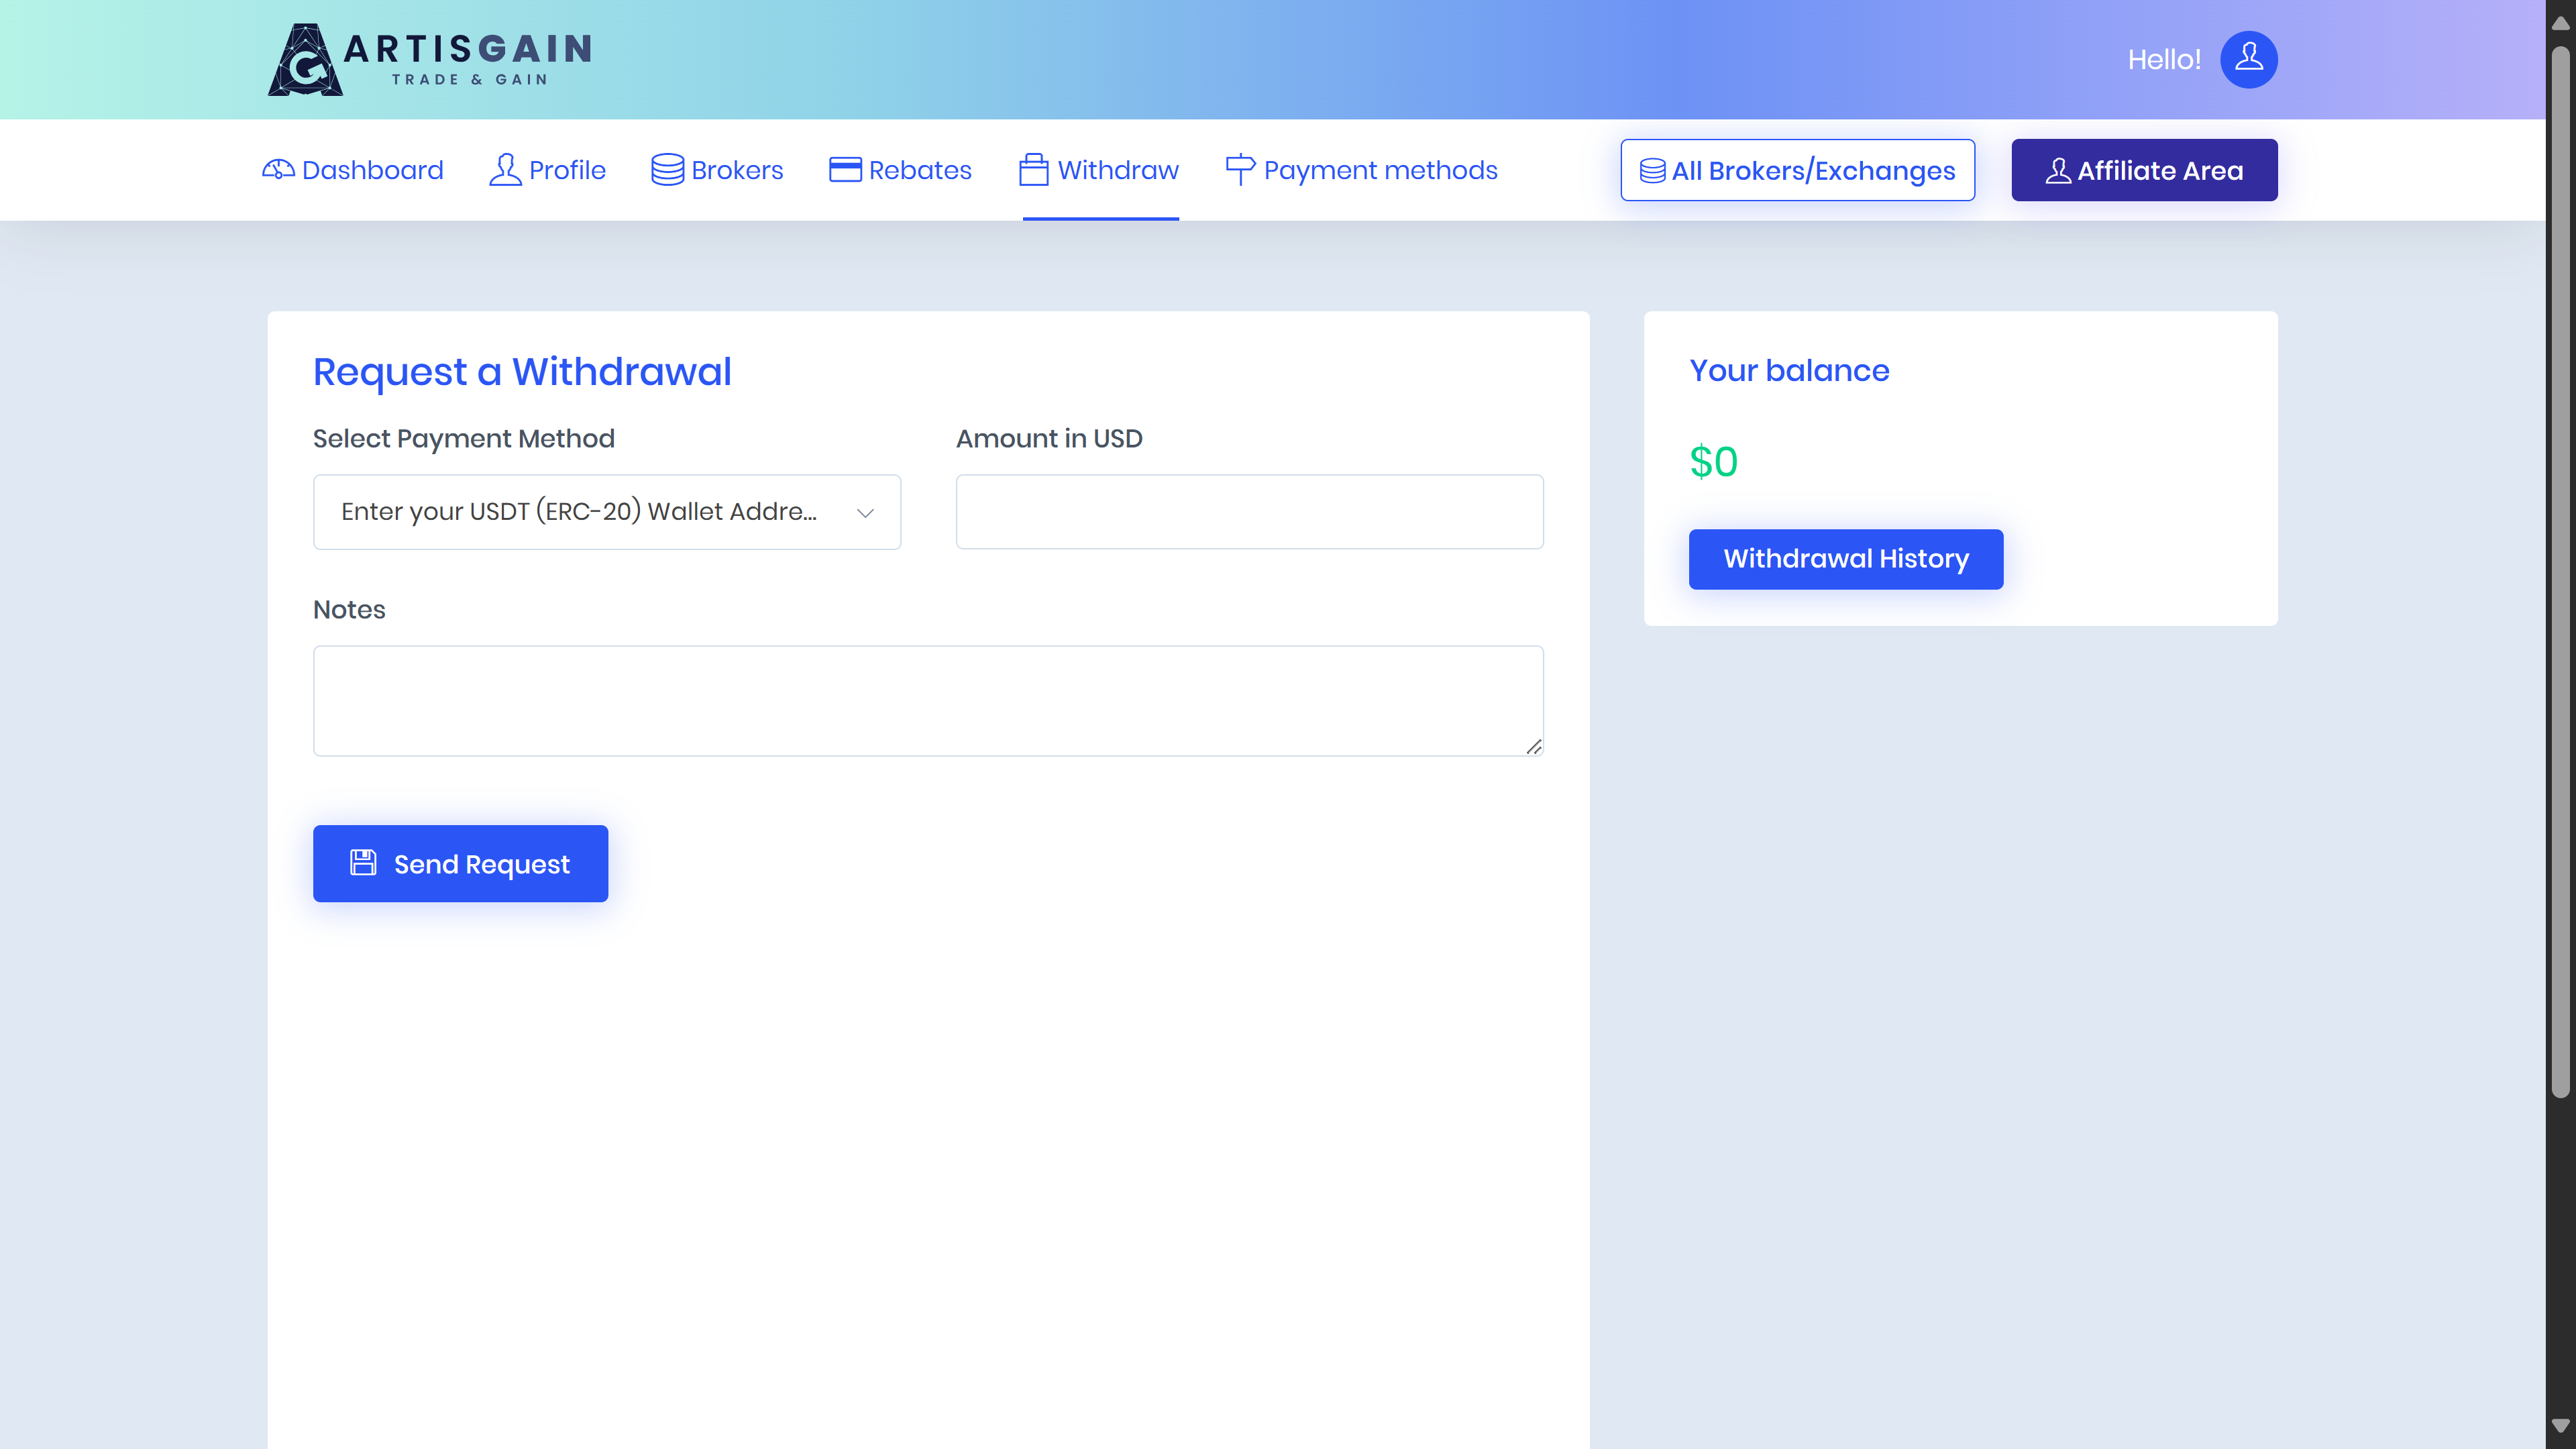
Task: Open the user avatar icon
Action: click(x=2248, y=60)
